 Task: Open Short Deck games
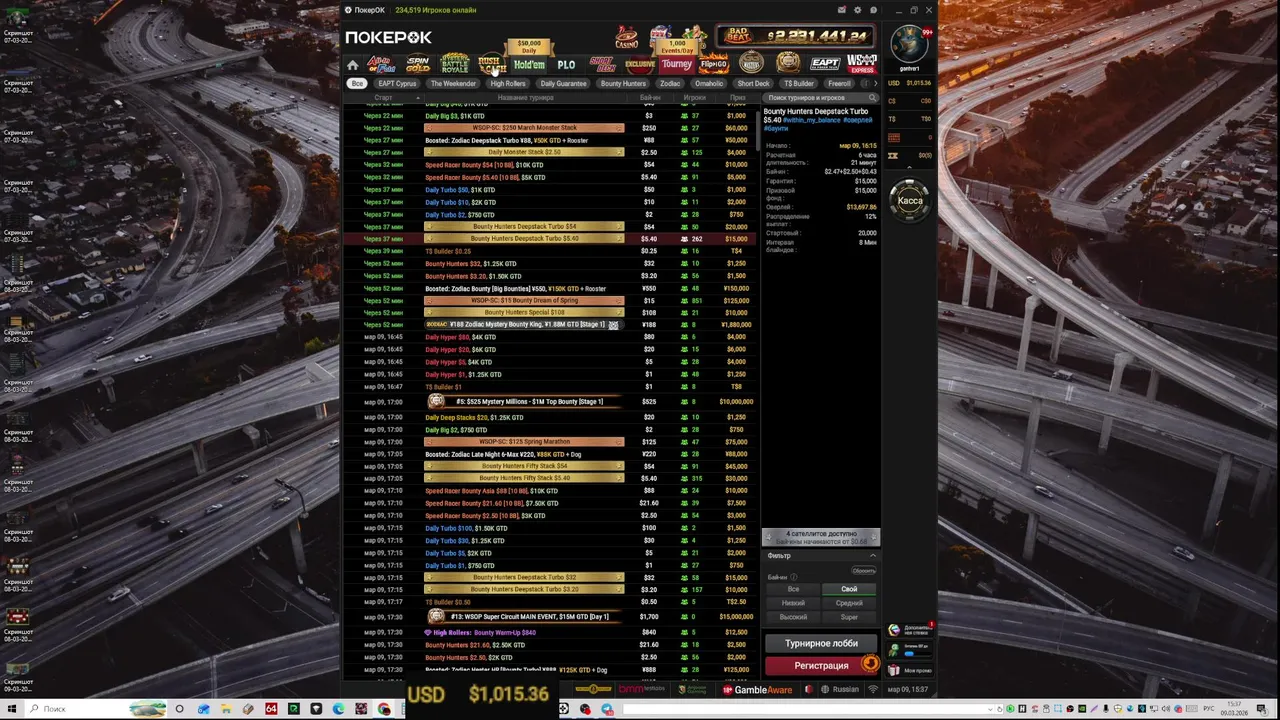(x=602, y=64)
